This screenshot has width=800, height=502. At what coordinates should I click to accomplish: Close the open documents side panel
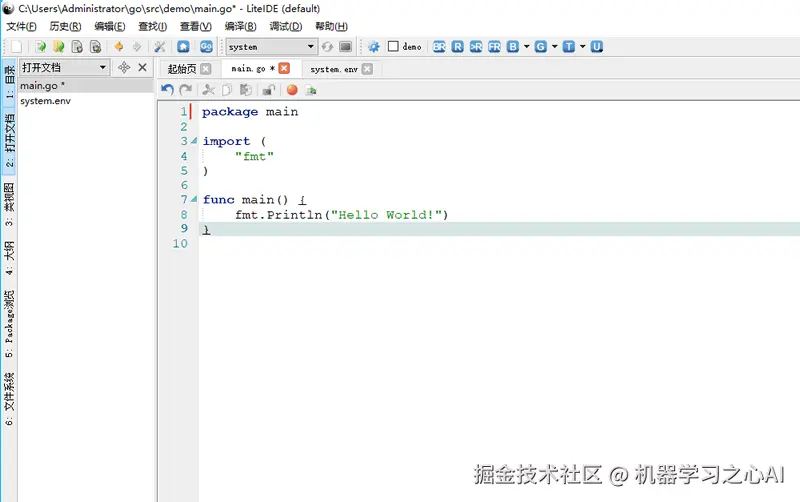(142, 67)
